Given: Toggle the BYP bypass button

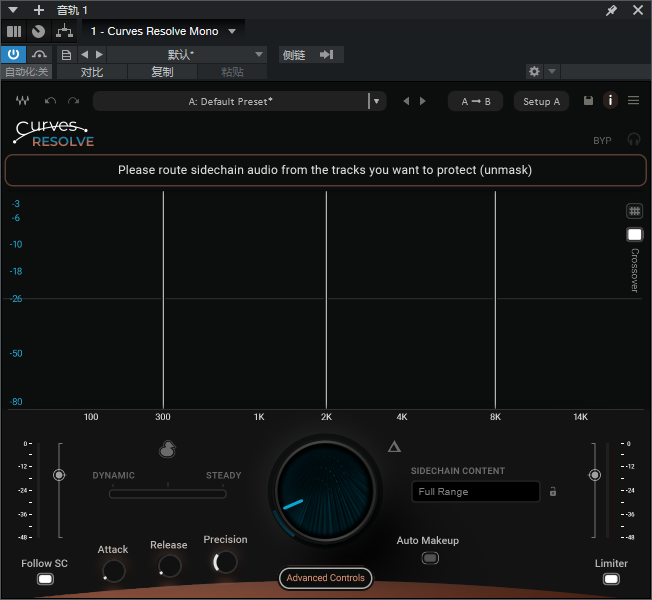Looking at the screenshot, I should (x=602, y=141).
